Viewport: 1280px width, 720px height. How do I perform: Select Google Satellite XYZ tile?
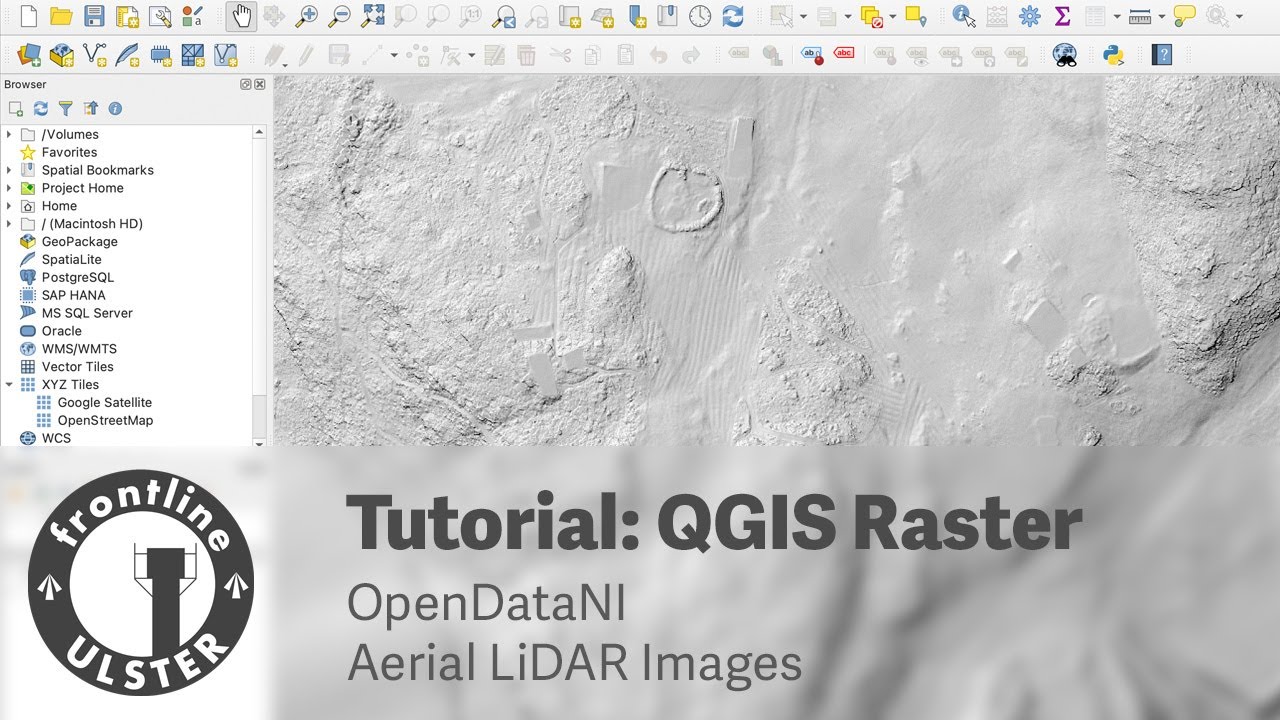coord(104,402)
